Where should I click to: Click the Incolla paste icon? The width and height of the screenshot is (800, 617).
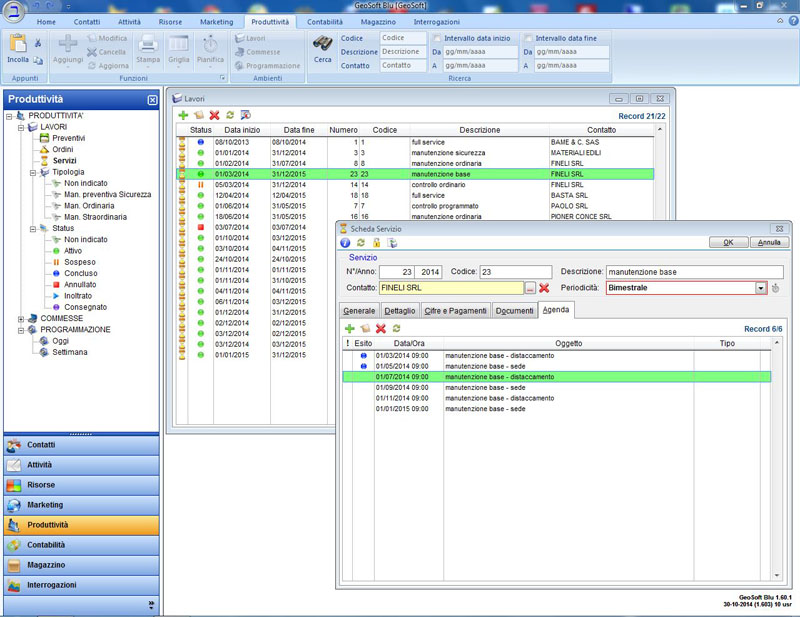(17, 44)
